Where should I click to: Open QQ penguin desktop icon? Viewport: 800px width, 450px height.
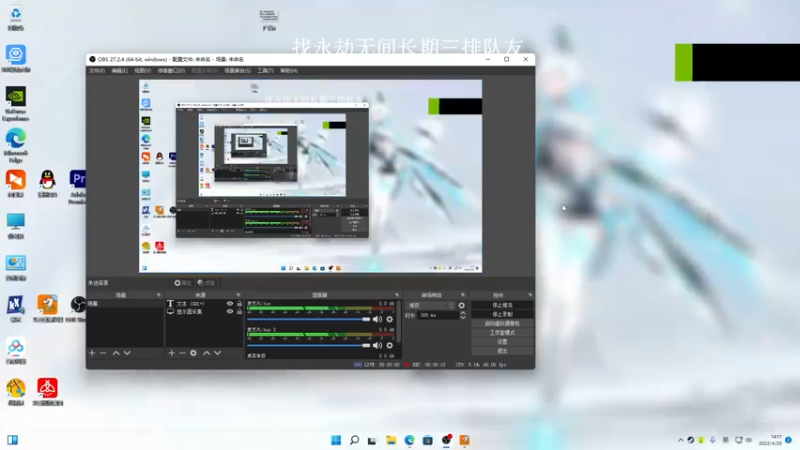tap(47, 184)
